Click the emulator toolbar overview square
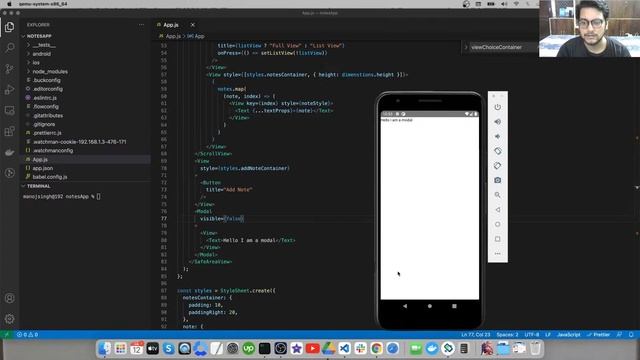 pyautogui.click(x=498, y=239)
